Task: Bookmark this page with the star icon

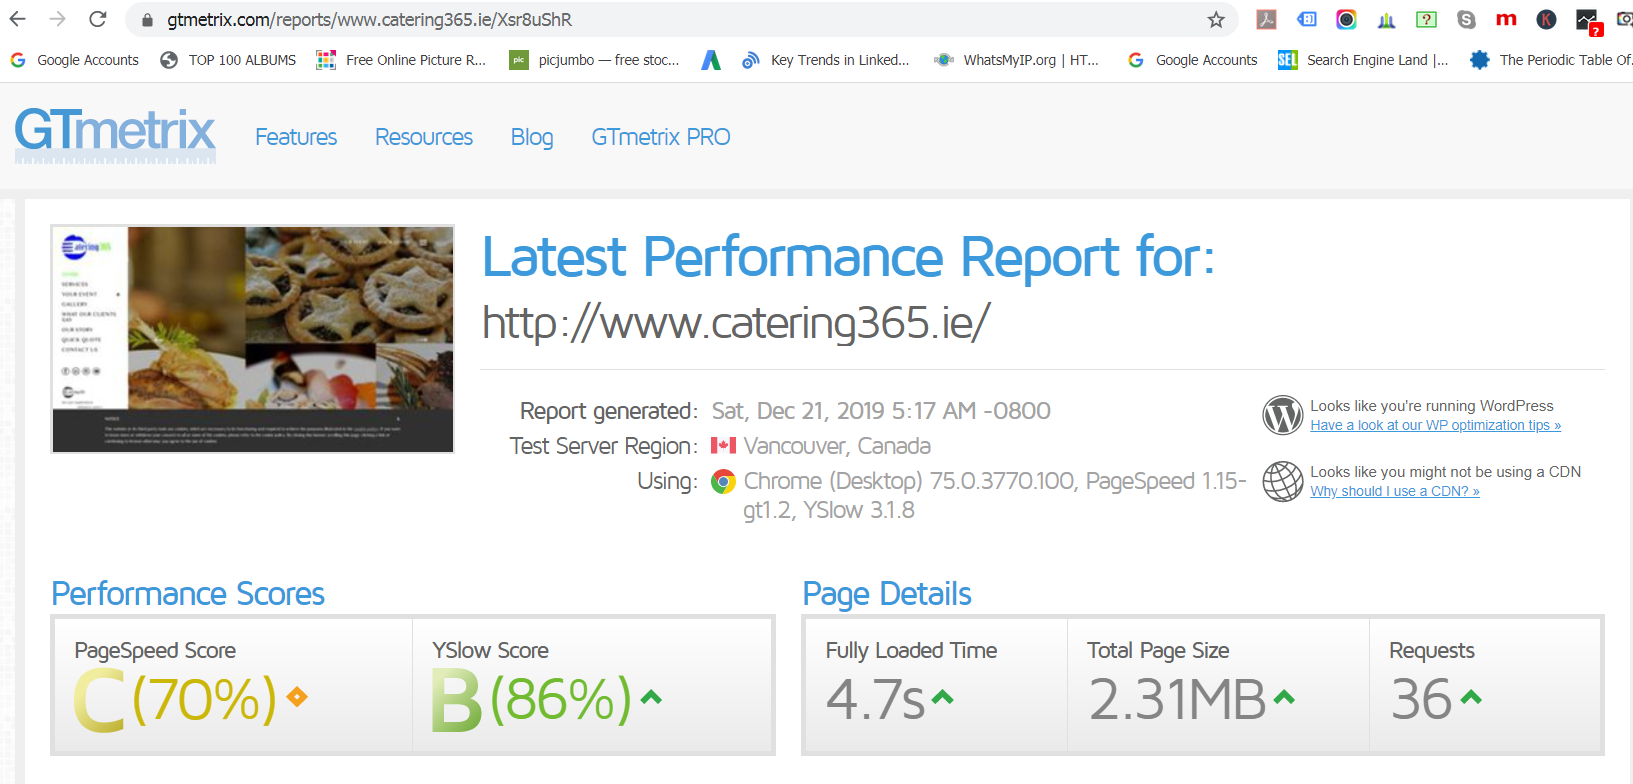Action: [1216, 19]
